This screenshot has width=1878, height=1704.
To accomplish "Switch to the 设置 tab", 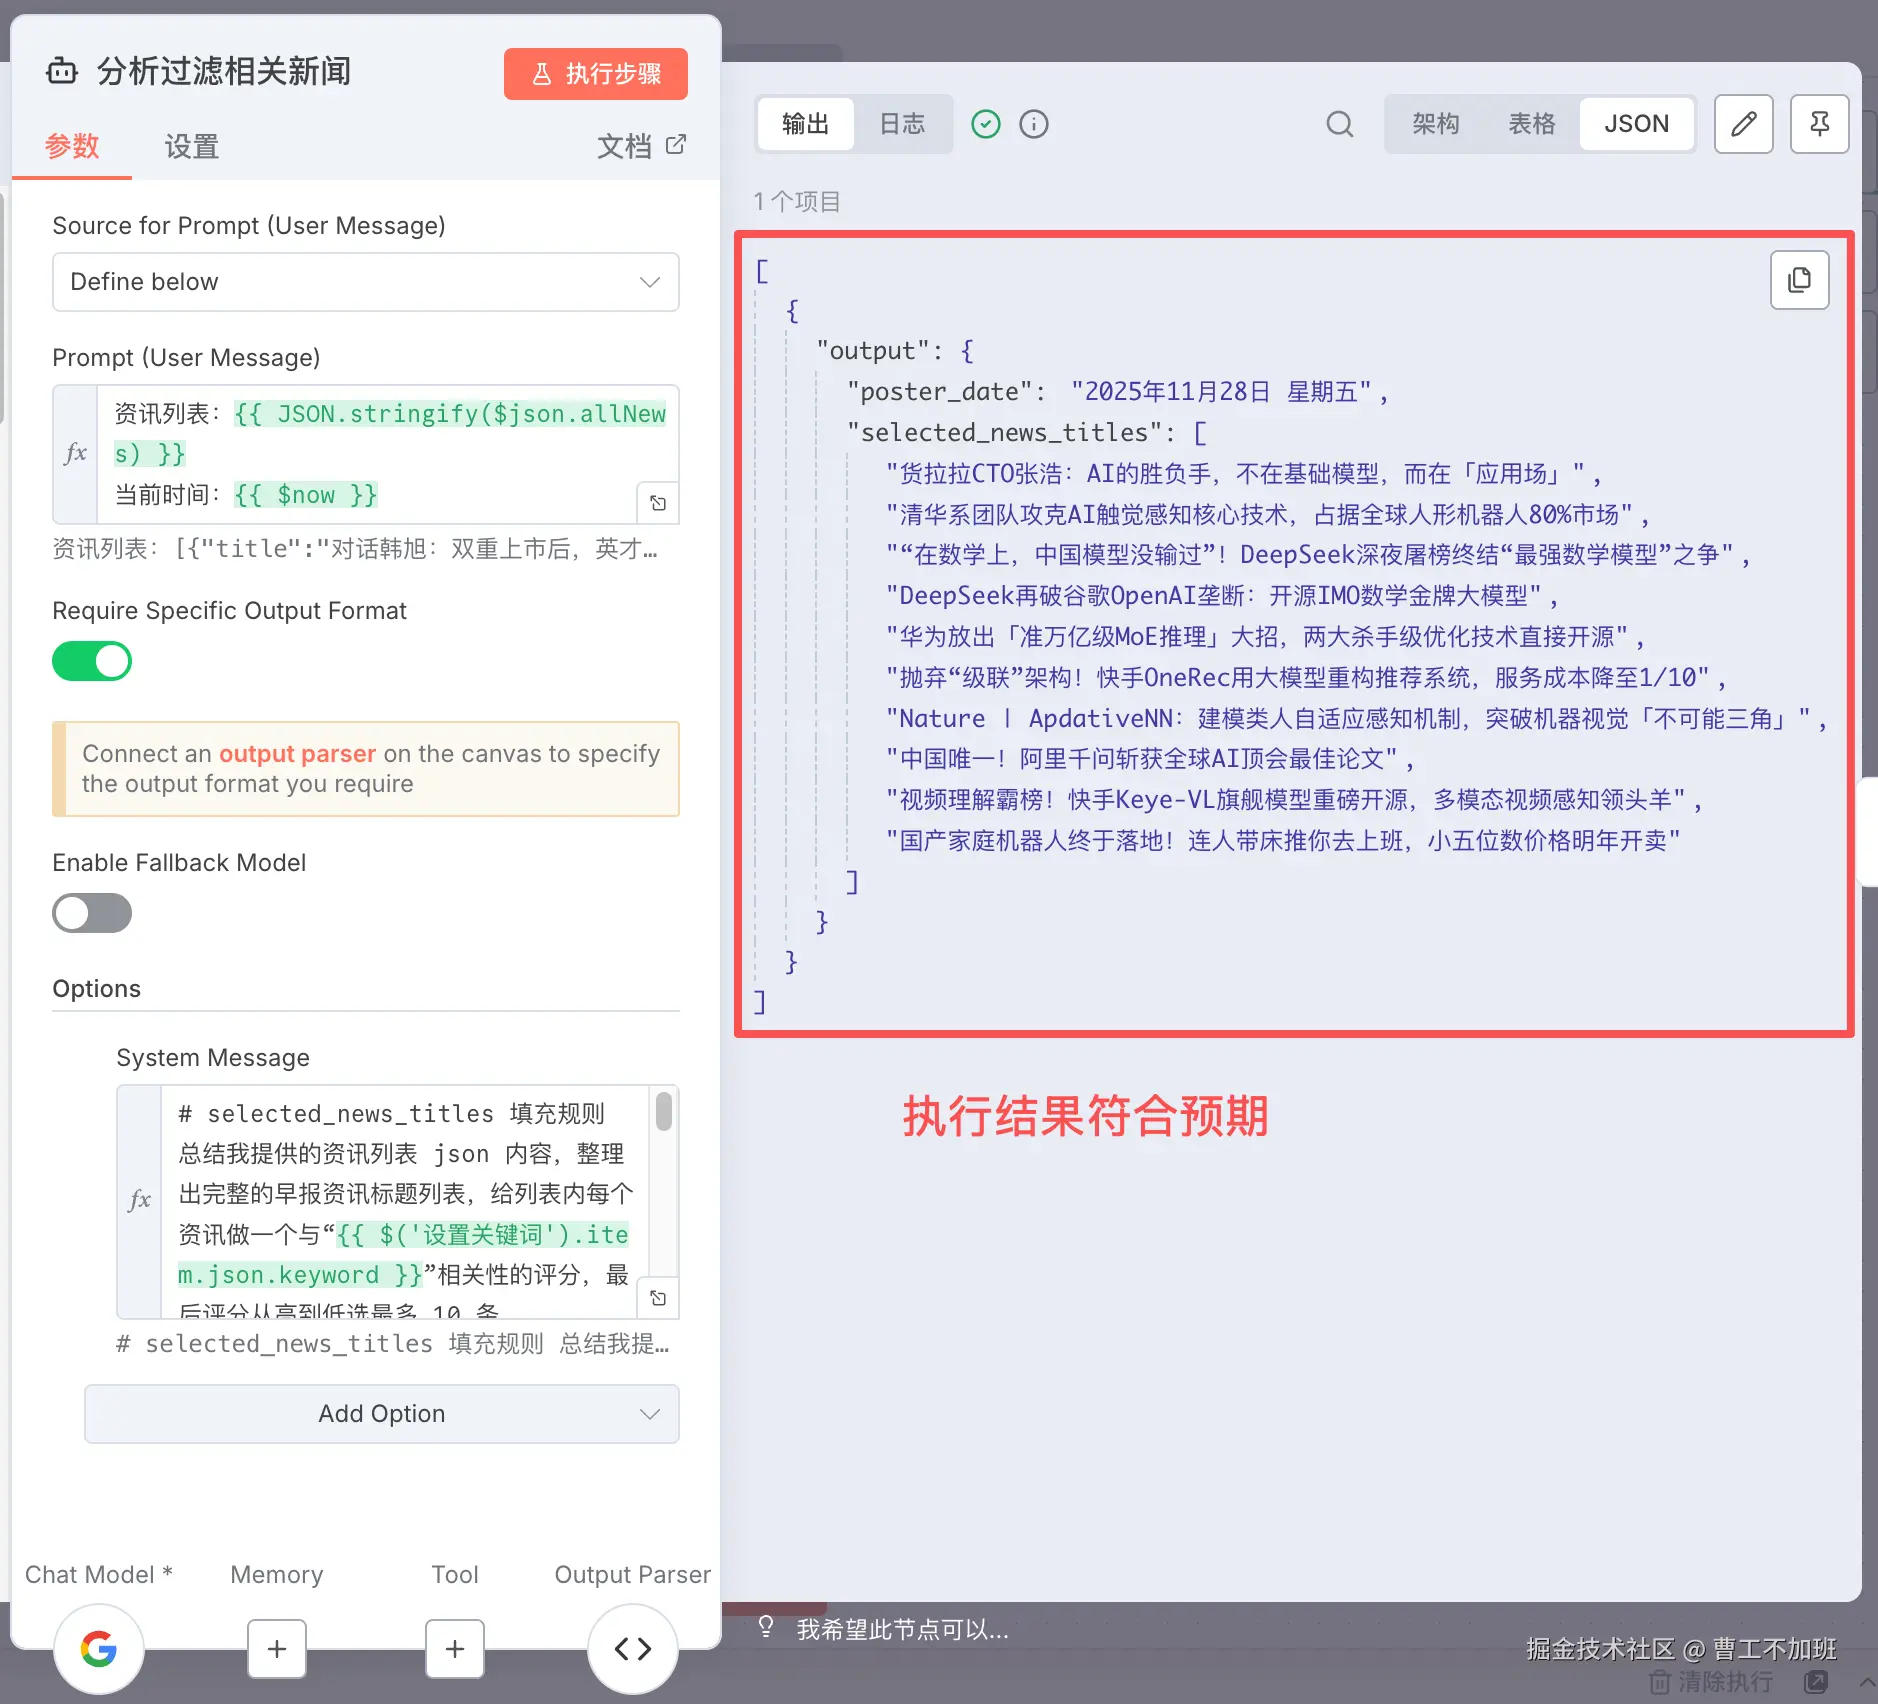I will point(191,147).
